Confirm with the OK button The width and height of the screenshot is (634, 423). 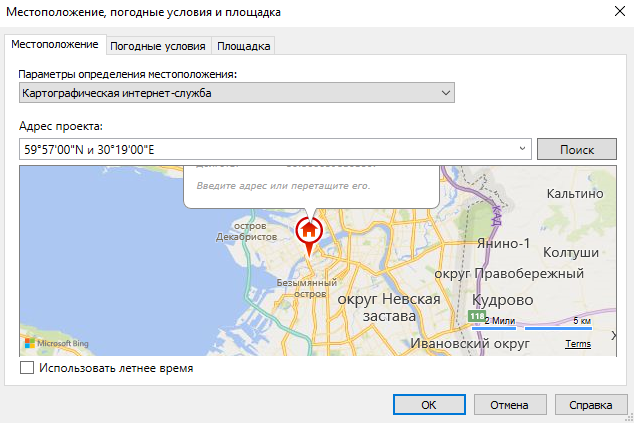point(428,405)
